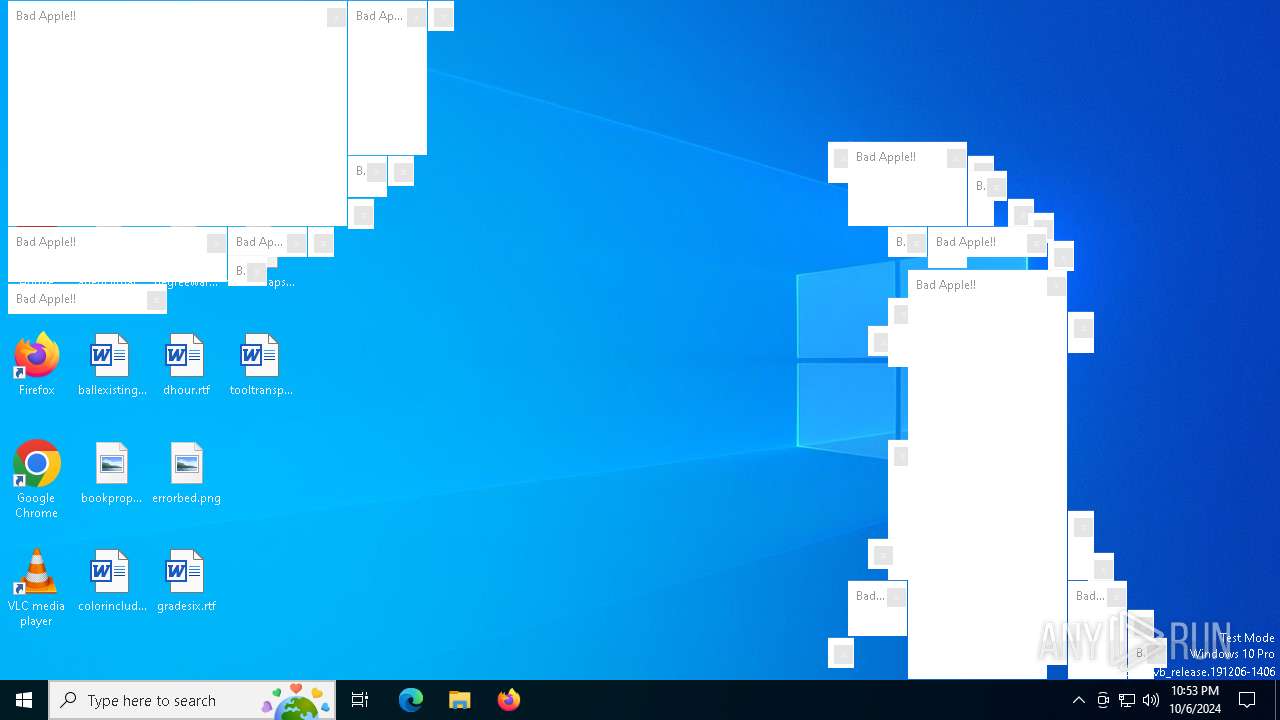
Task: Open Task View from taskbar
Action: [x=360, y=700]
